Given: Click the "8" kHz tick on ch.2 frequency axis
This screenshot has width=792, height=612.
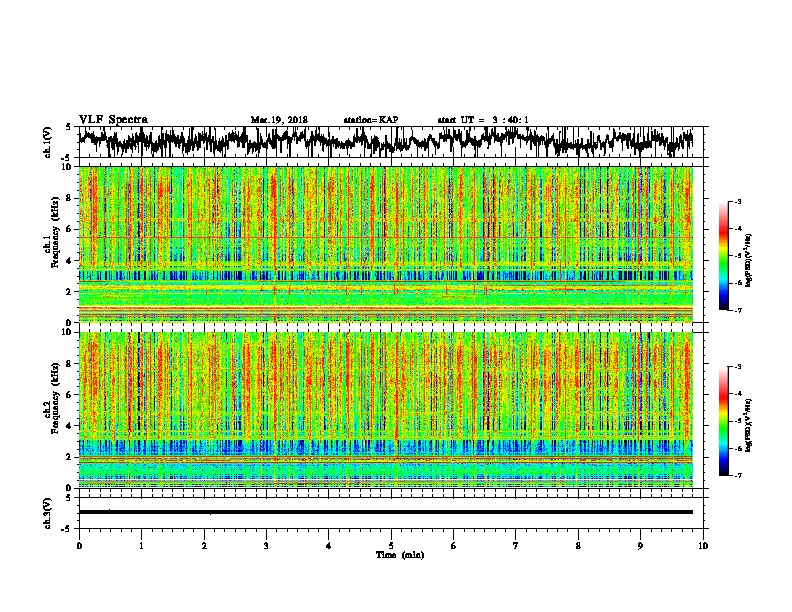Looking at the screenshot, I should point(69,364).
